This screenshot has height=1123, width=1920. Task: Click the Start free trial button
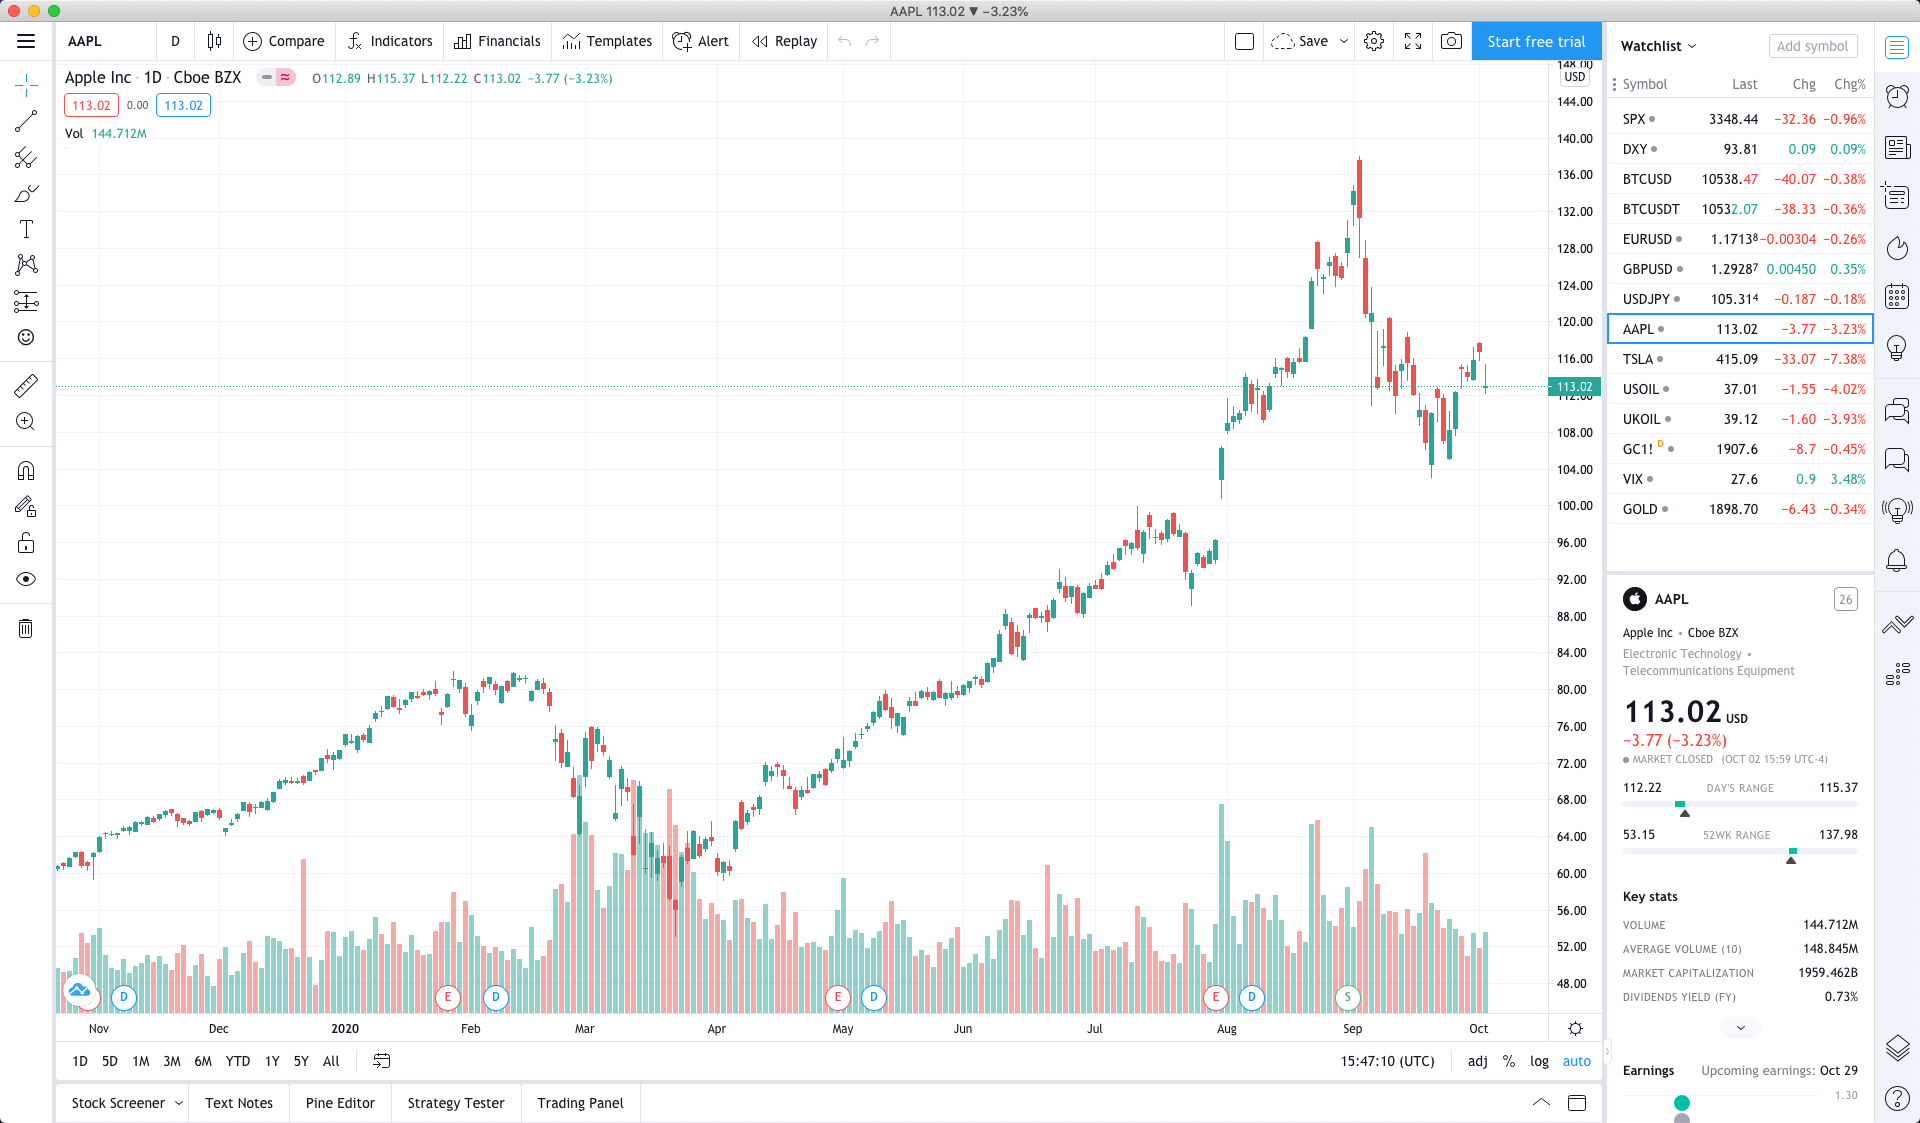click(1536, 41)
